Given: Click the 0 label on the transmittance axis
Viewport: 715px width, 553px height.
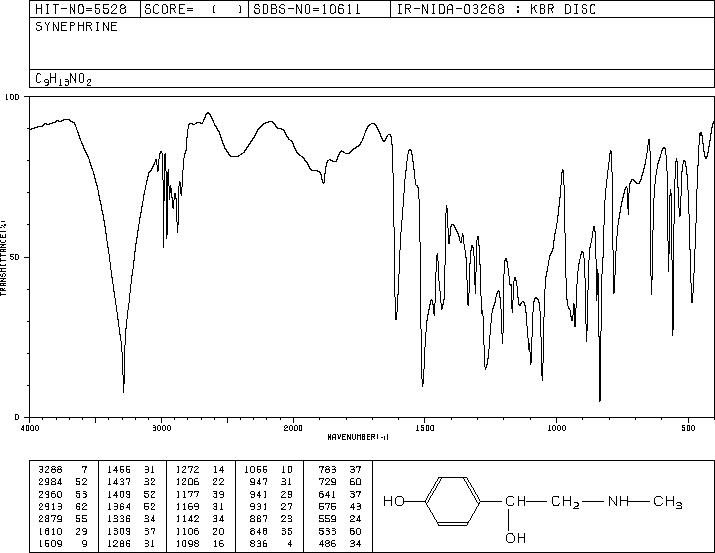Looking at the screenshot, I should 17,417.
